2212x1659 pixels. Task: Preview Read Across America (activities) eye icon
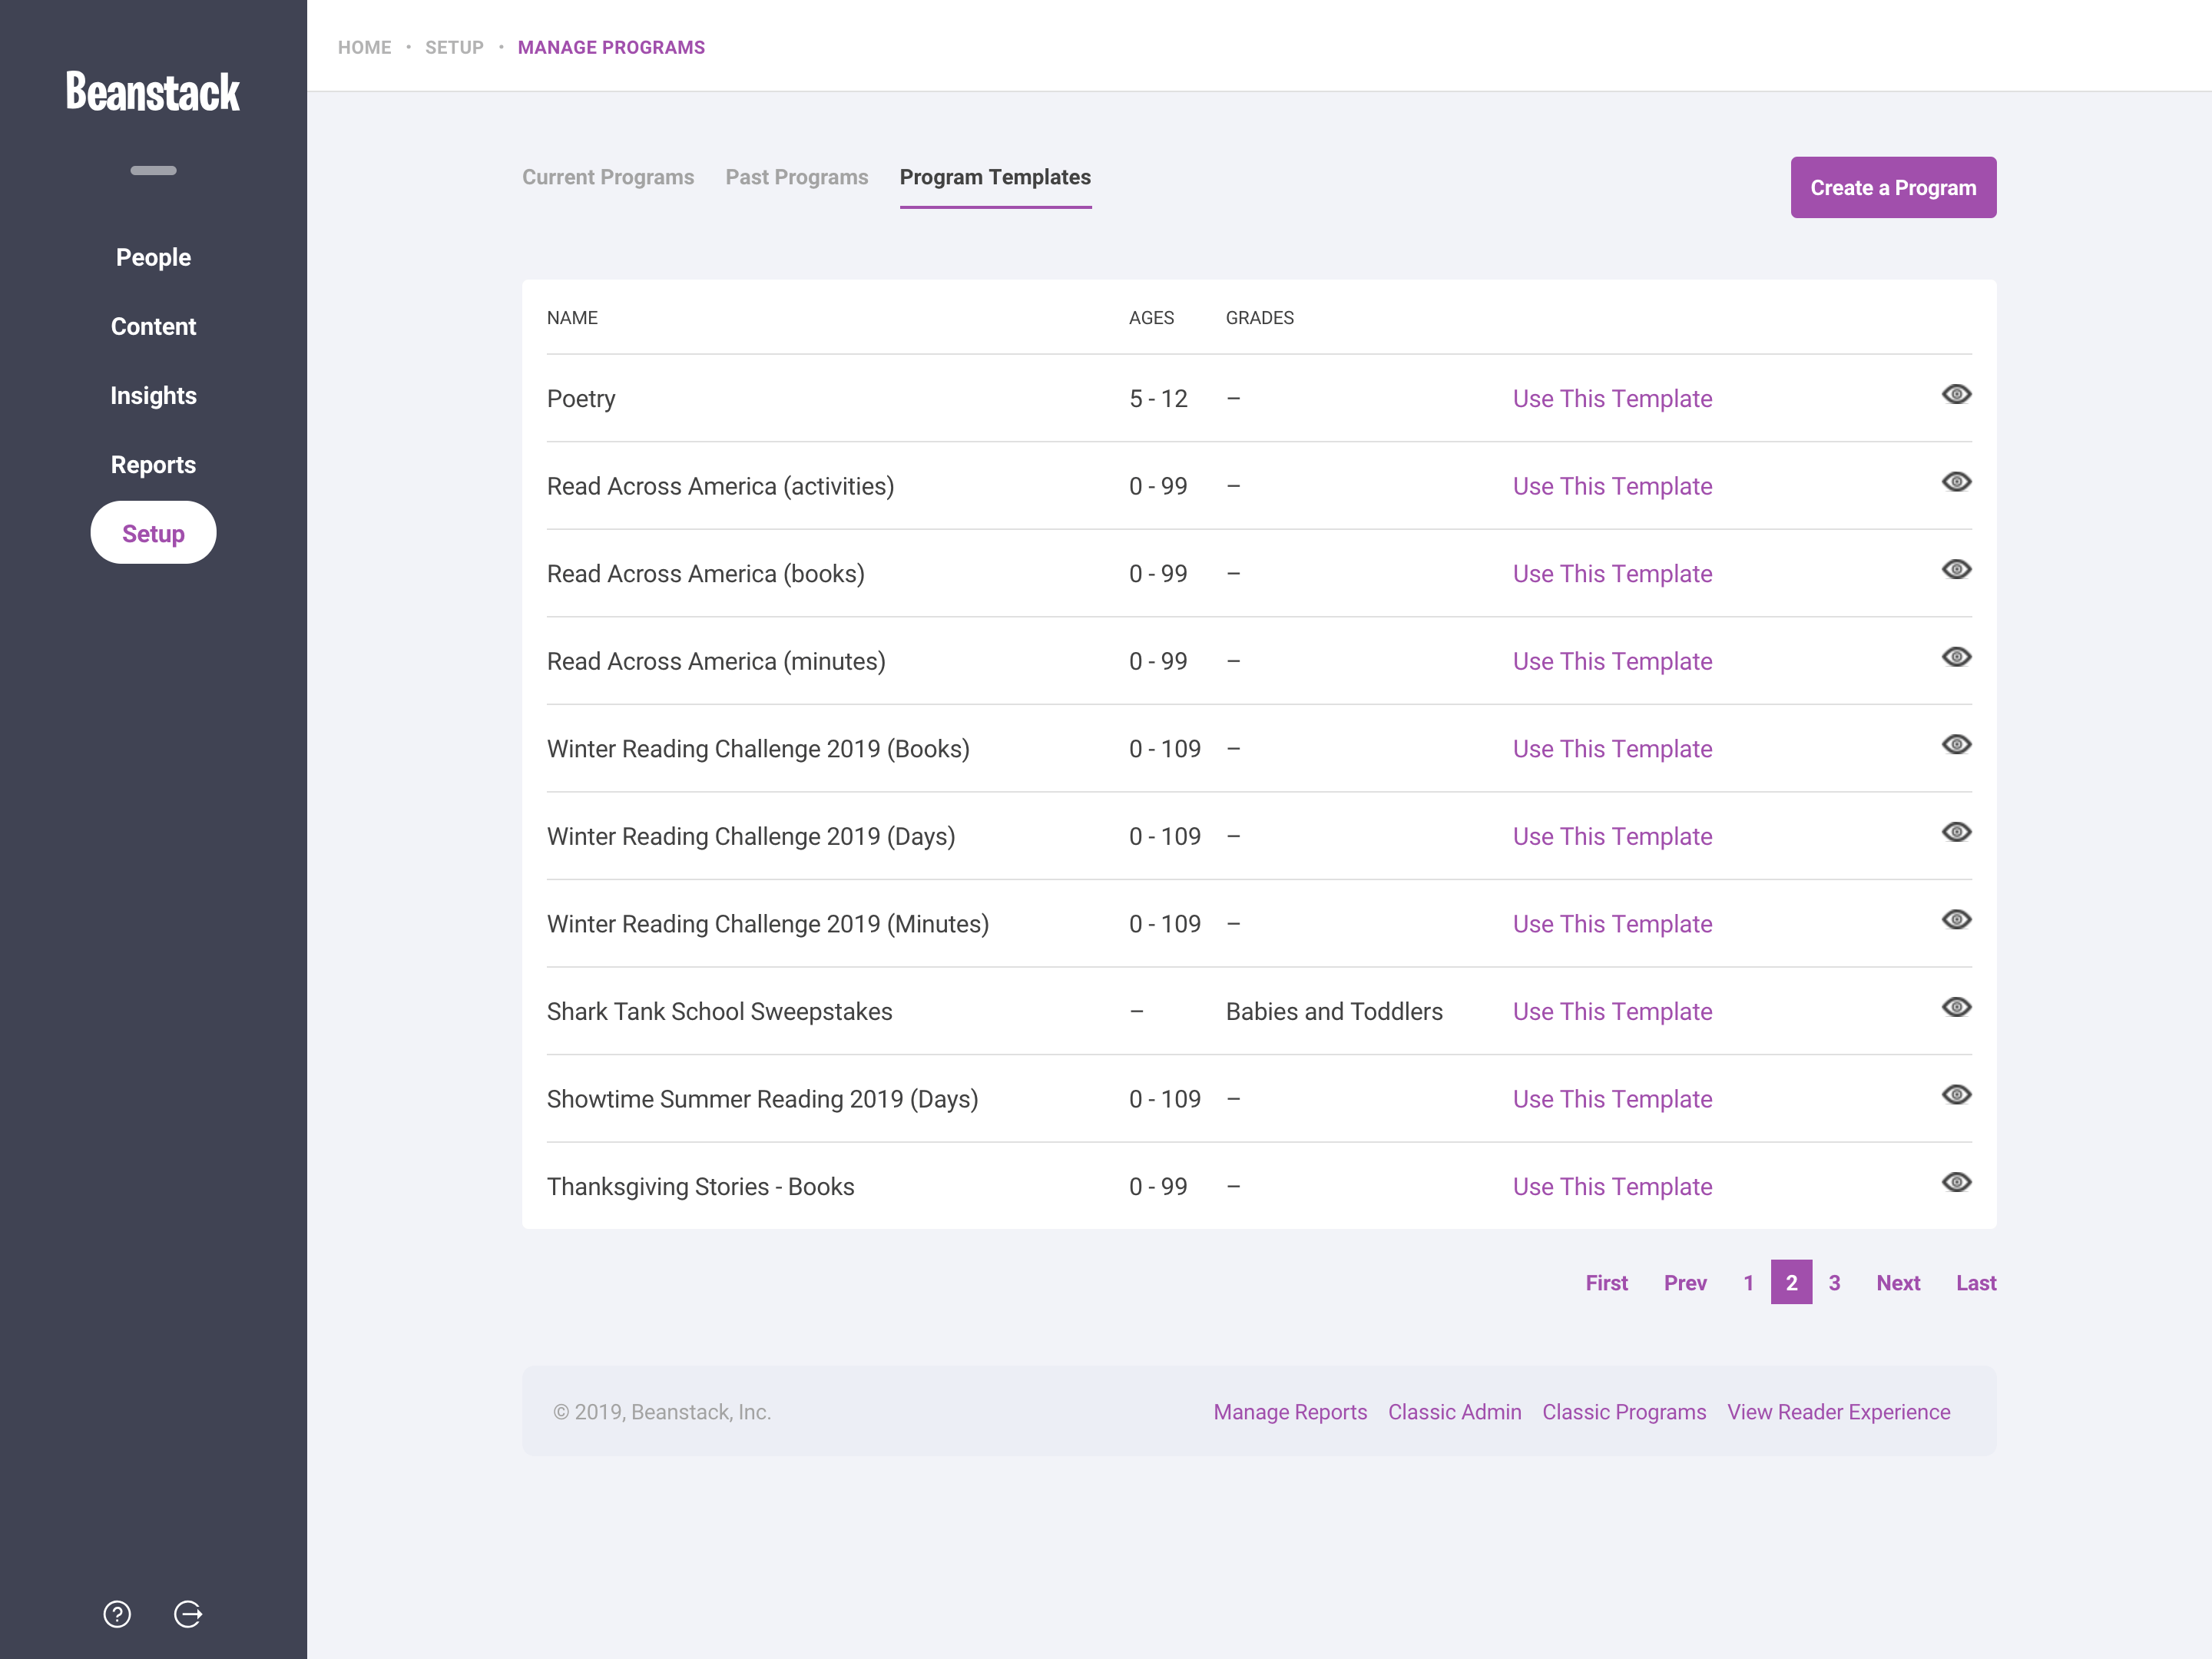[x=1956, y=482]
